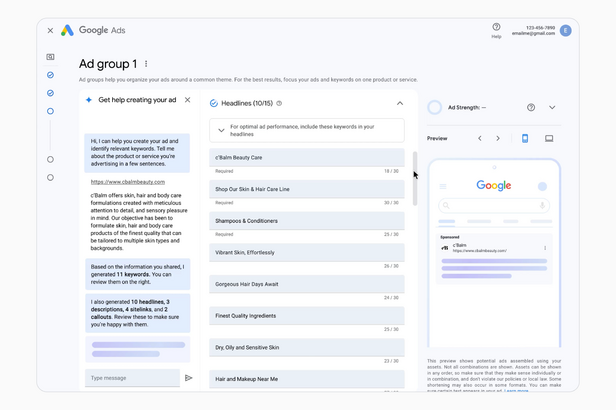Collapse the Headlines section
Viewport: 616px width, 410px height.
(x=400, y=103)
